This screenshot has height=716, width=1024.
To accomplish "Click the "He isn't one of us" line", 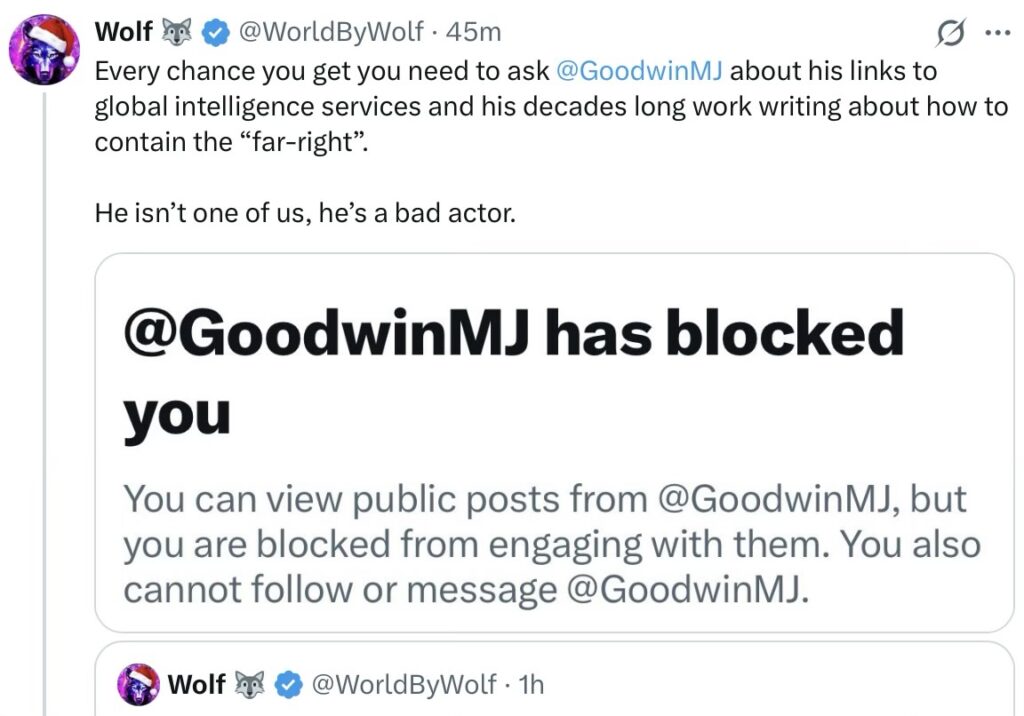I will pos(305,213).
